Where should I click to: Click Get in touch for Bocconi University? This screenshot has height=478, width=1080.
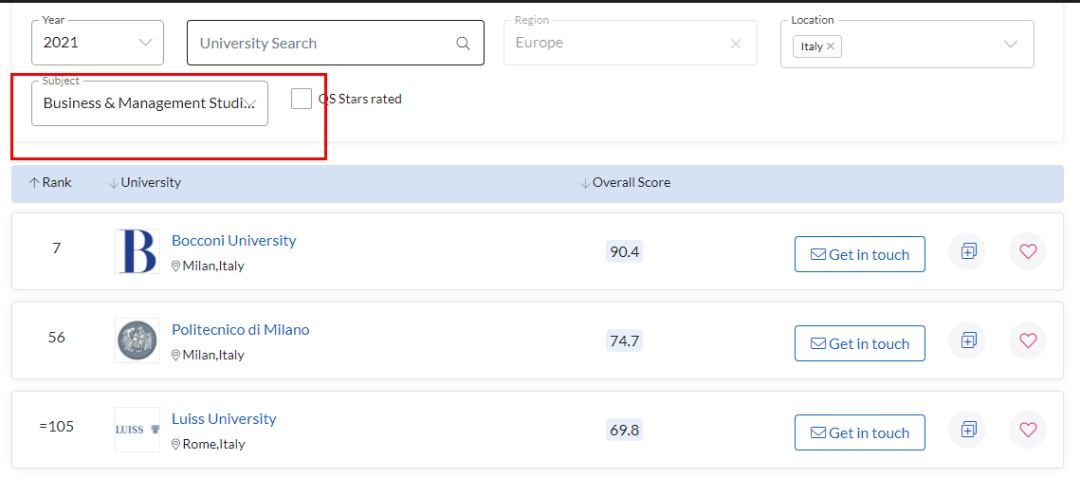point(860,254)
